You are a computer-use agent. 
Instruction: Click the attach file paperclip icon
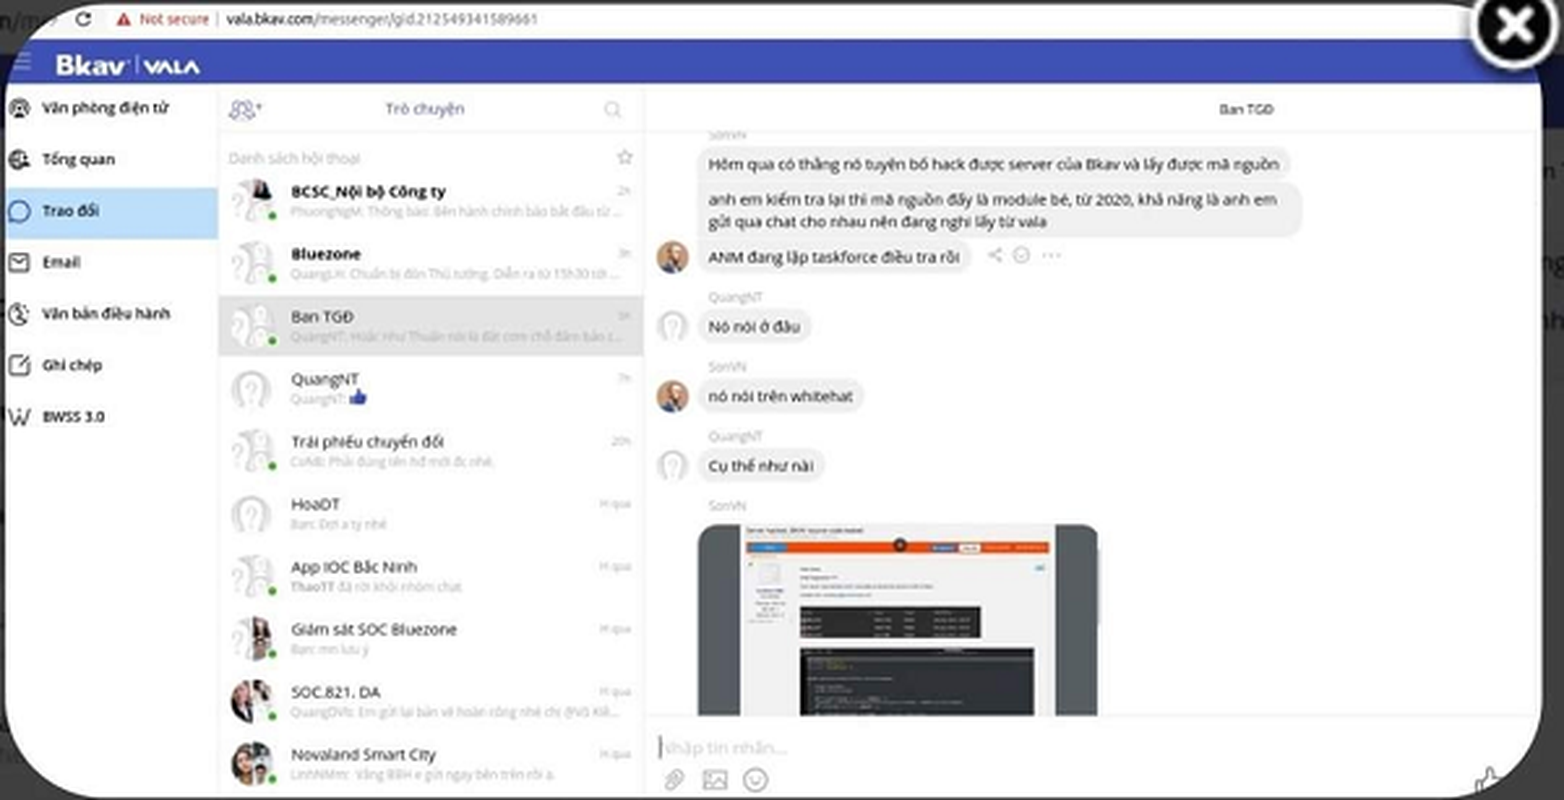(x=675, y=779)
